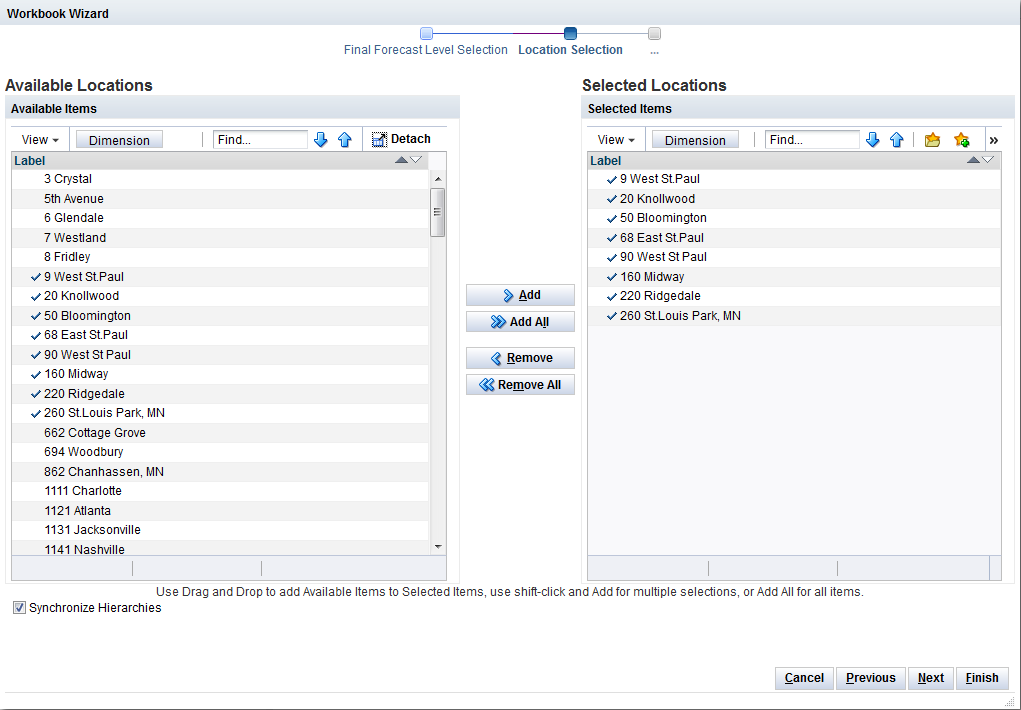Click the Detach button in Available Items

(x=401, y=139)
